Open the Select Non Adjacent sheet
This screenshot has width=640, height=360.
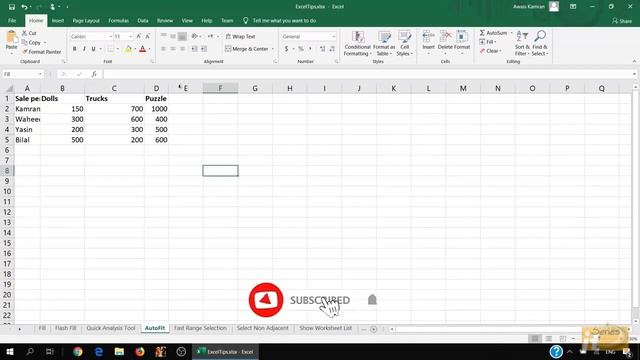(262, 328)
